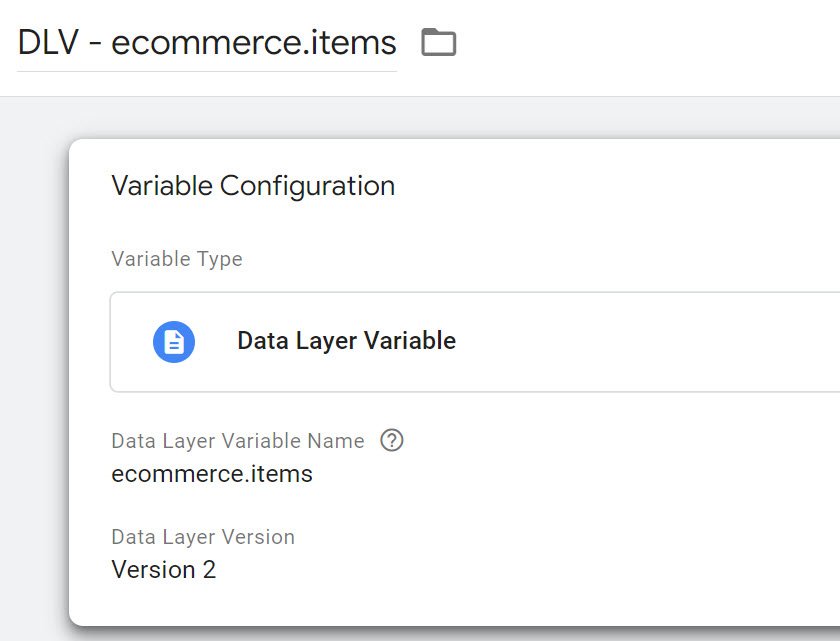Click the top edge of the configuration card
Image resolution: width=840 pixels, height=641 pixels.
pos(450,140)
